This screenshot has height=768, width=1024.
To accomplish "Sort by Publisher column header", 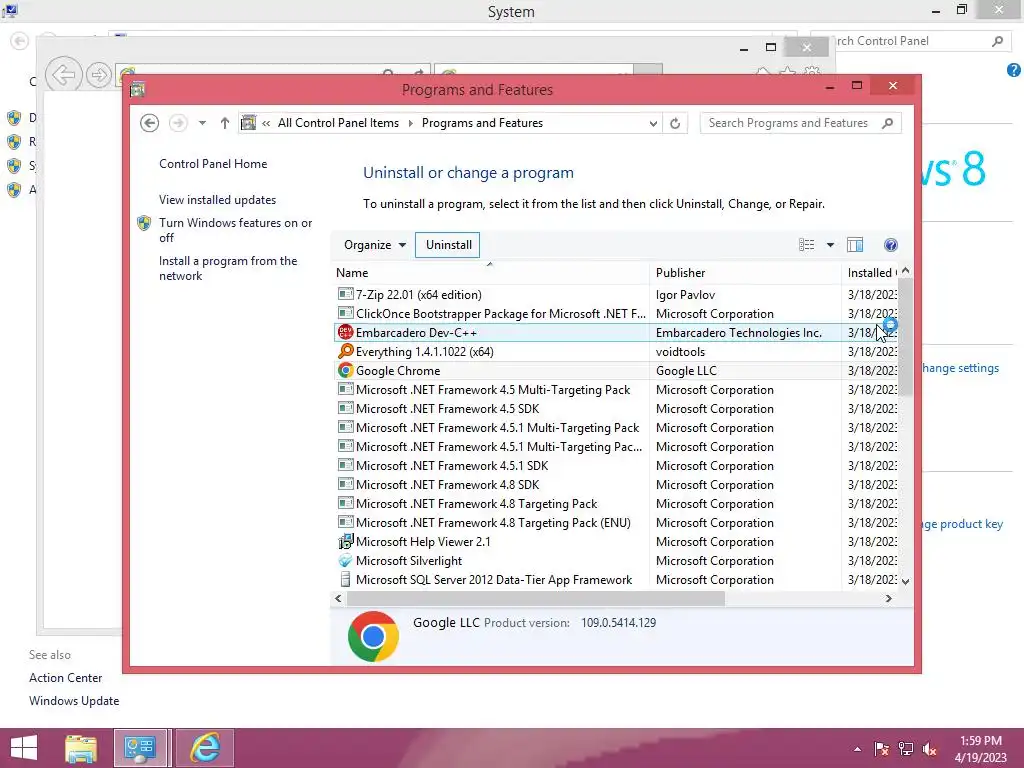I will coord(745,273).
